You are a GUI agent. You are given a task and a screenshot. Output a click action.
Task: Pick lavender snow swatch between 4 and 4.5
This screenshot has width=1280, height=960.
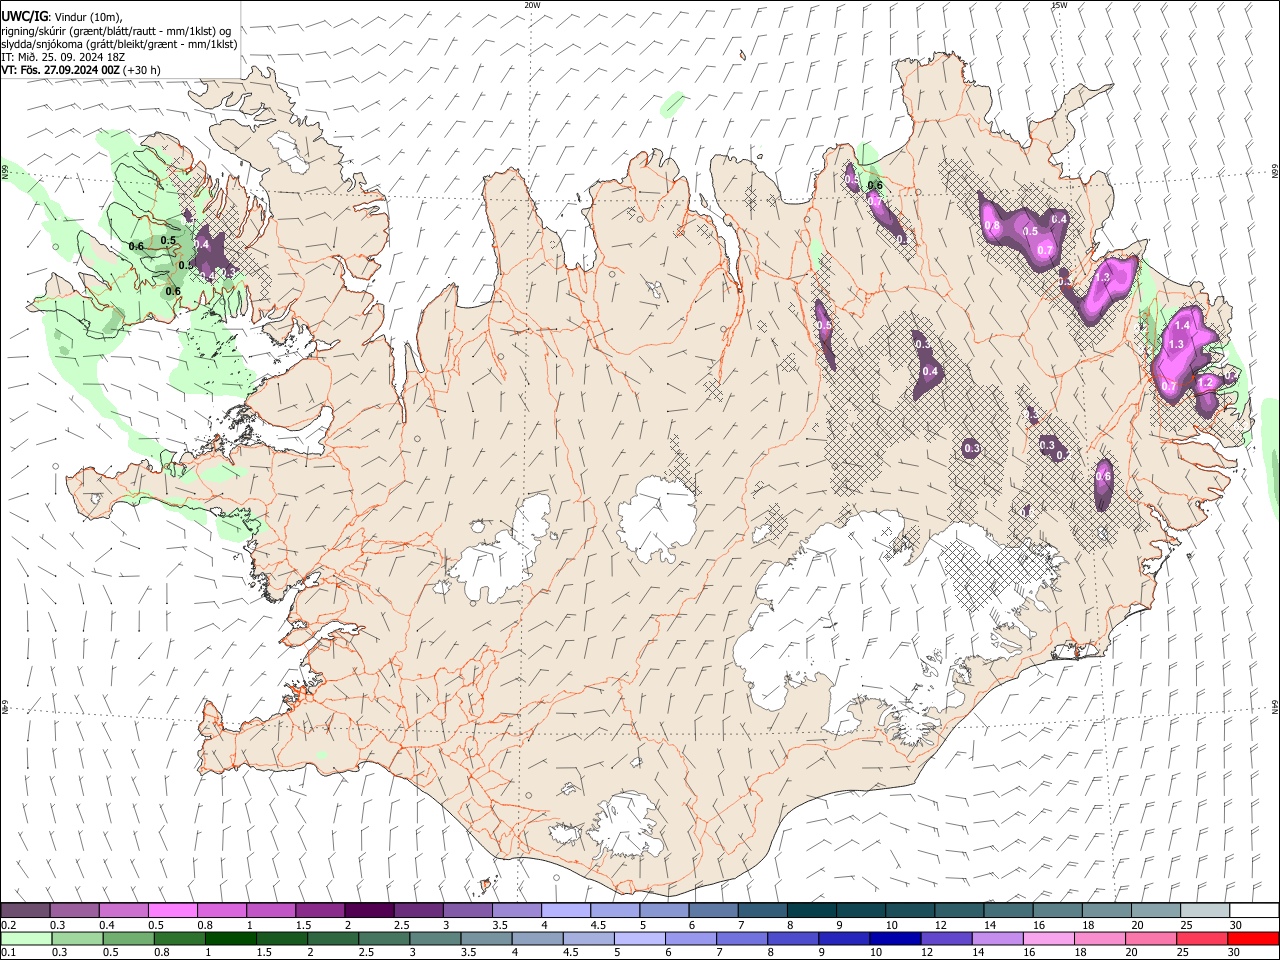click(x=565, y=910)
